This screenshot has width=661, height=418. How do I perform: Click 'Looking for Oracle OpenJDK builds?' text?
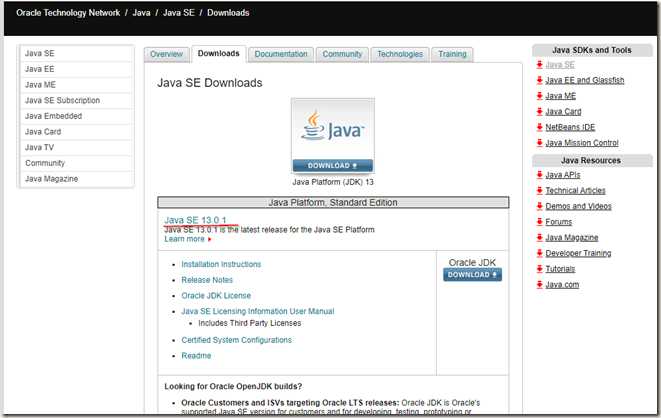[233, 386]
